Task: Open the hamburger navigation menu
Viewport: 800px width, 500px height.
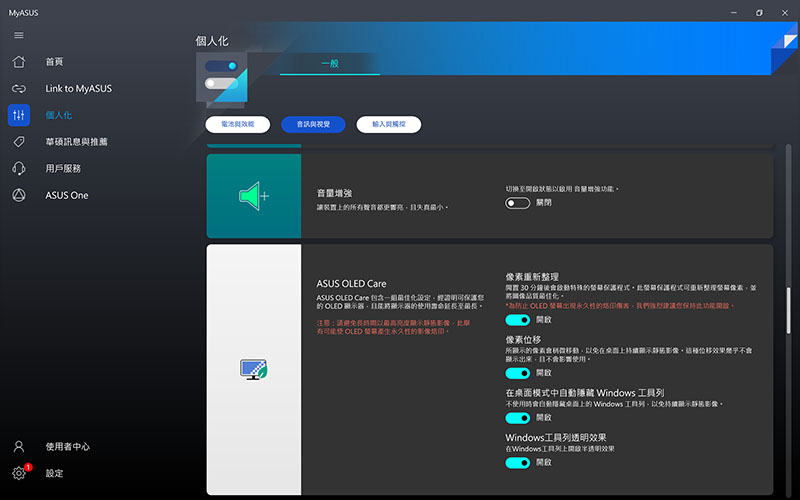Action: point(19,35)
